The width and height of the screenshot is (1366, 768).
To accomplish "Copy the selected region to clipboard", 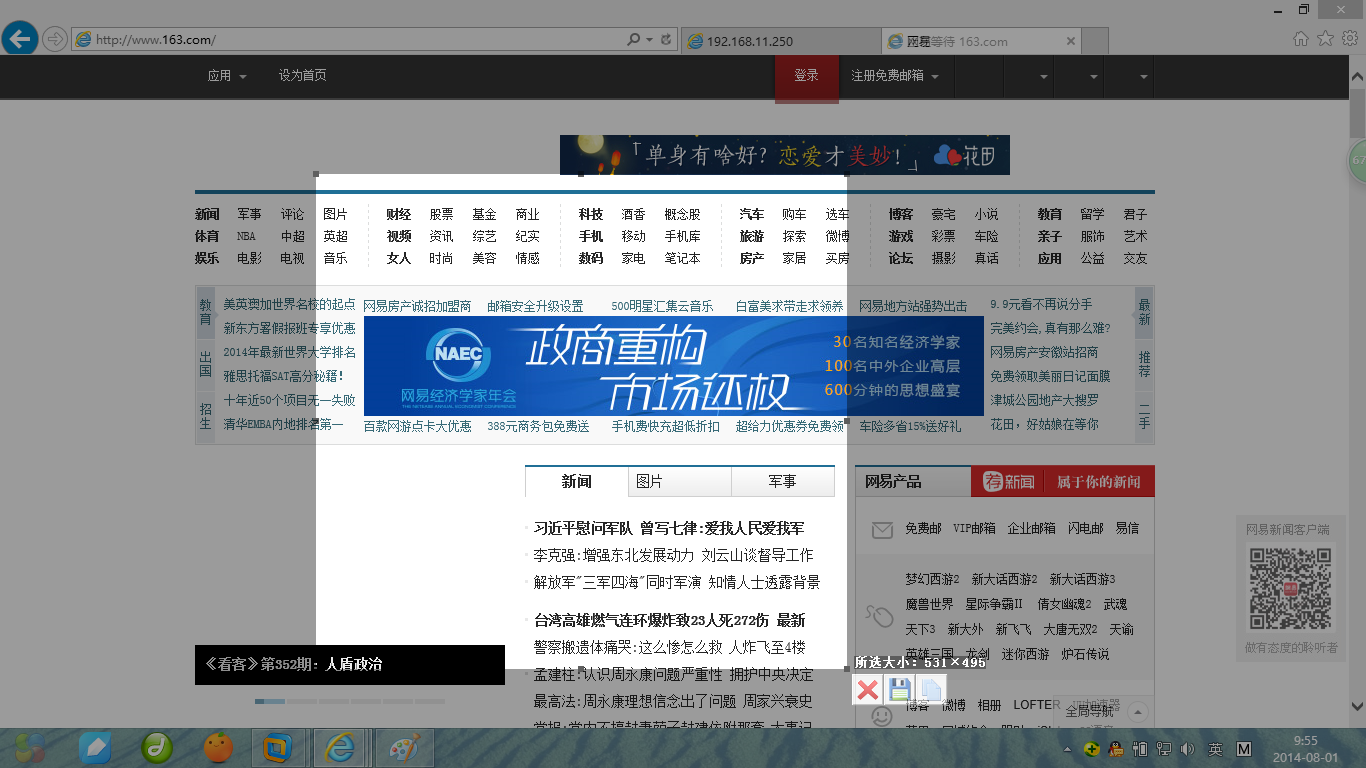I will coord(930,689).
